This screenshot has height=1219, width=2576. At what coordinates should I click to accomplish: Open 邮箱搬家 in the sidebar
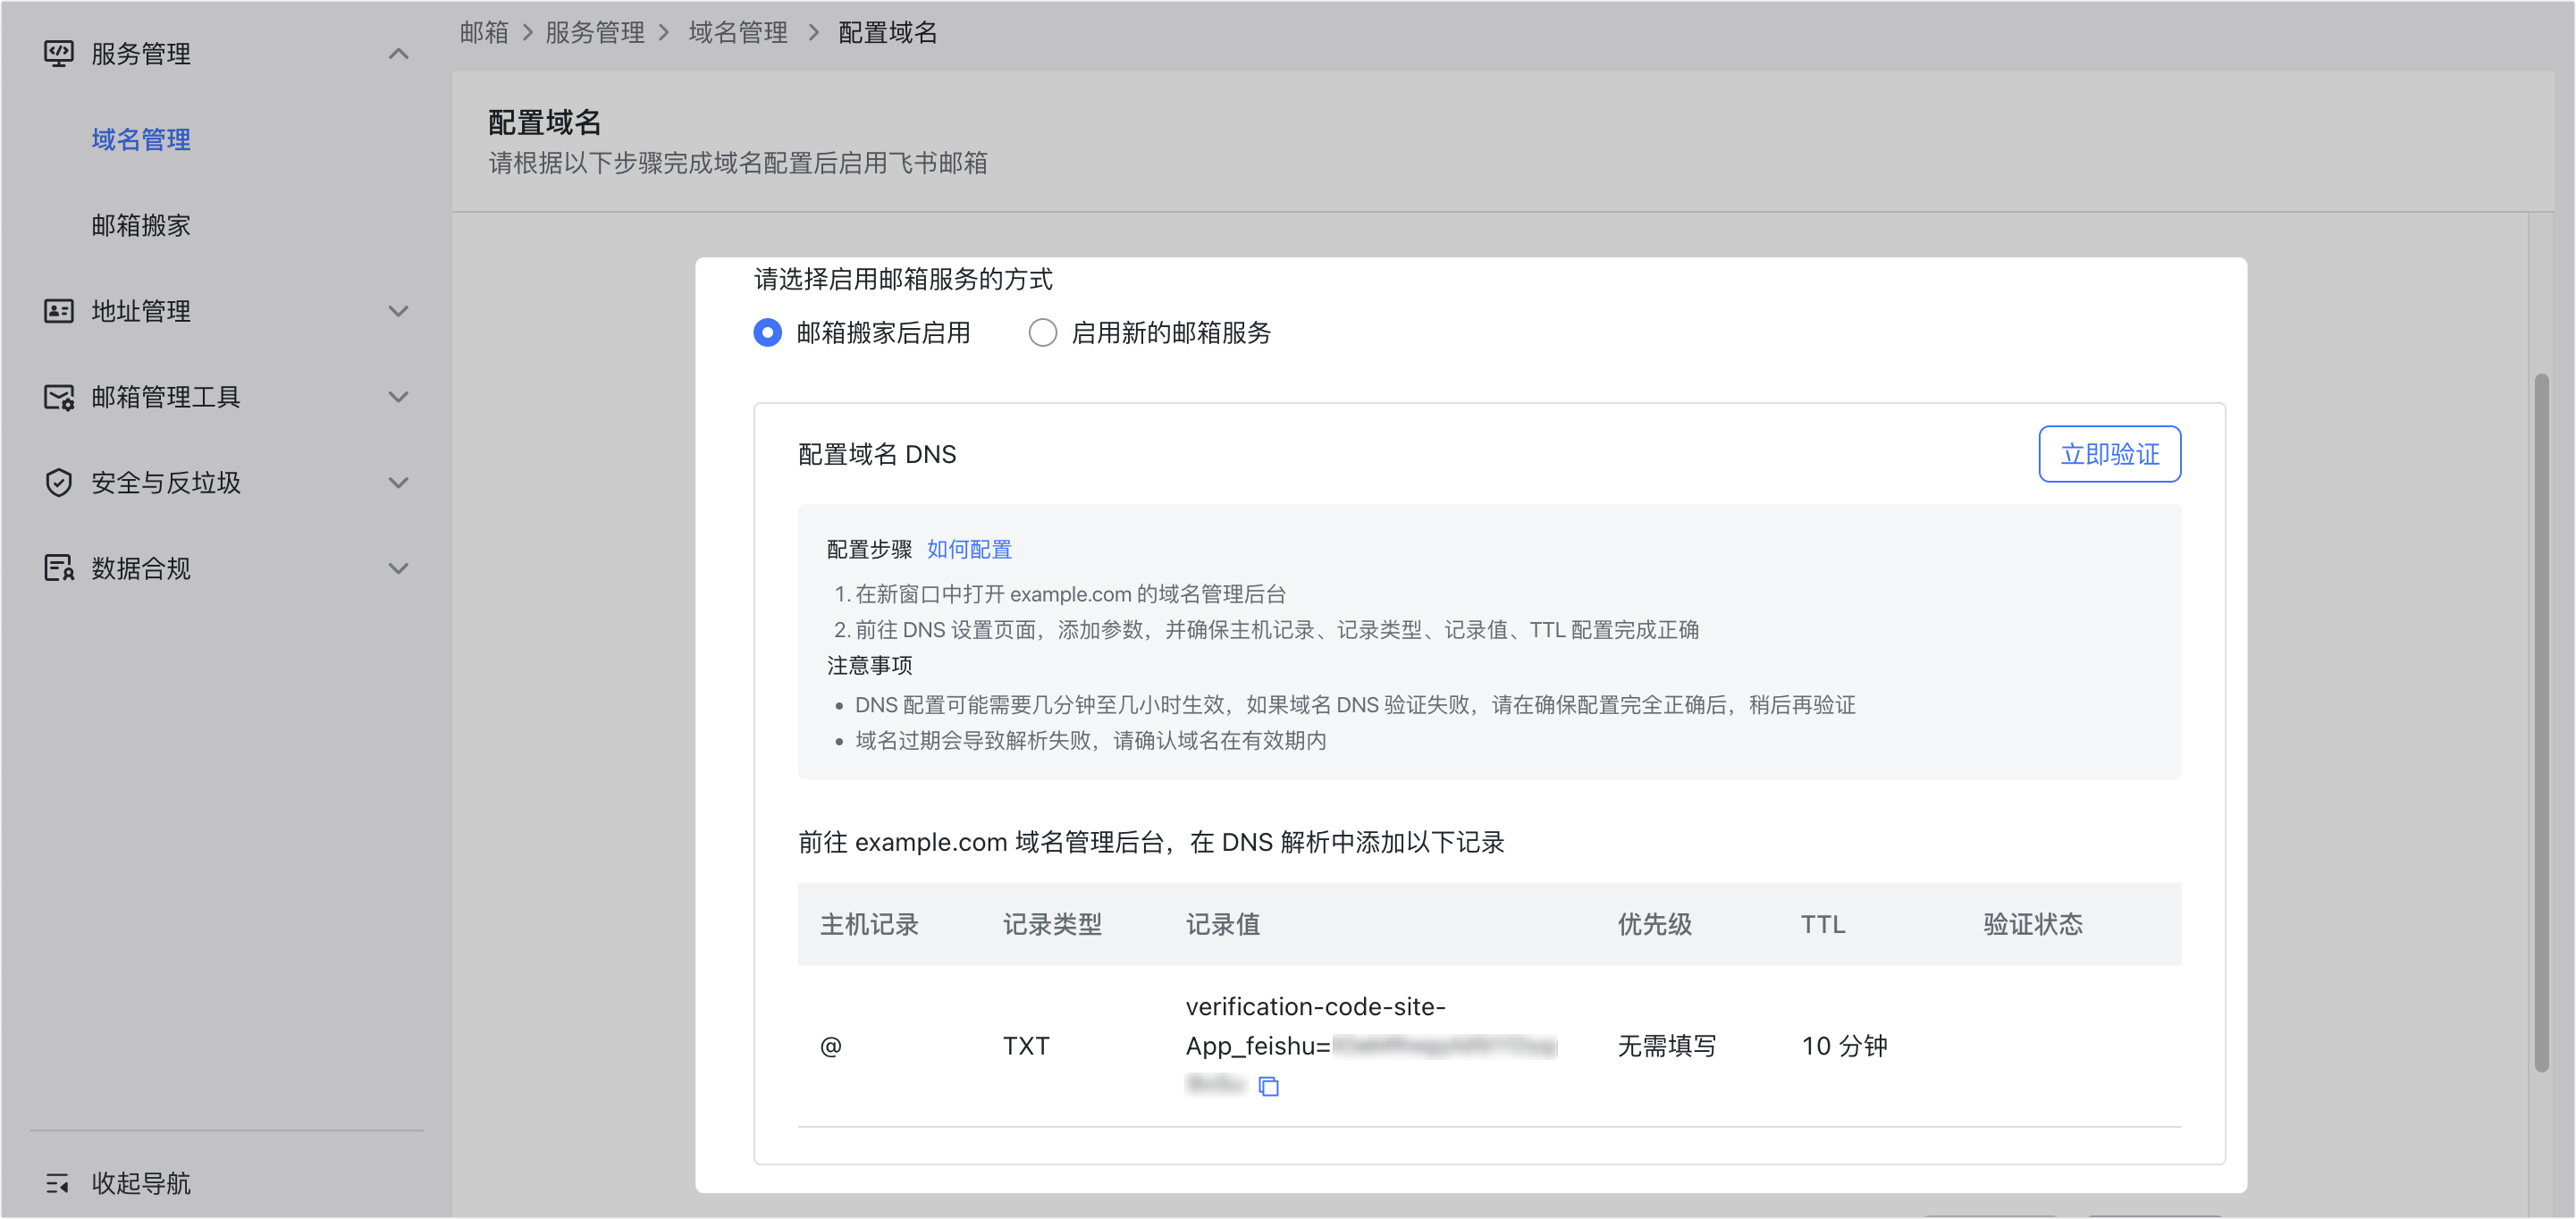(141, 225)
